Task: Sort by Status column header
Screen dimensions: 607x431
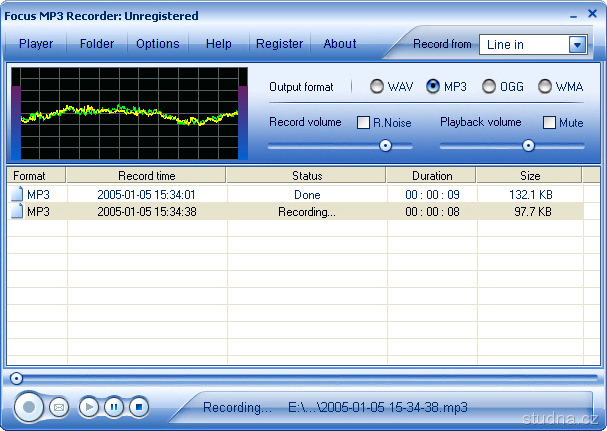Action: [x=307, y=175]
